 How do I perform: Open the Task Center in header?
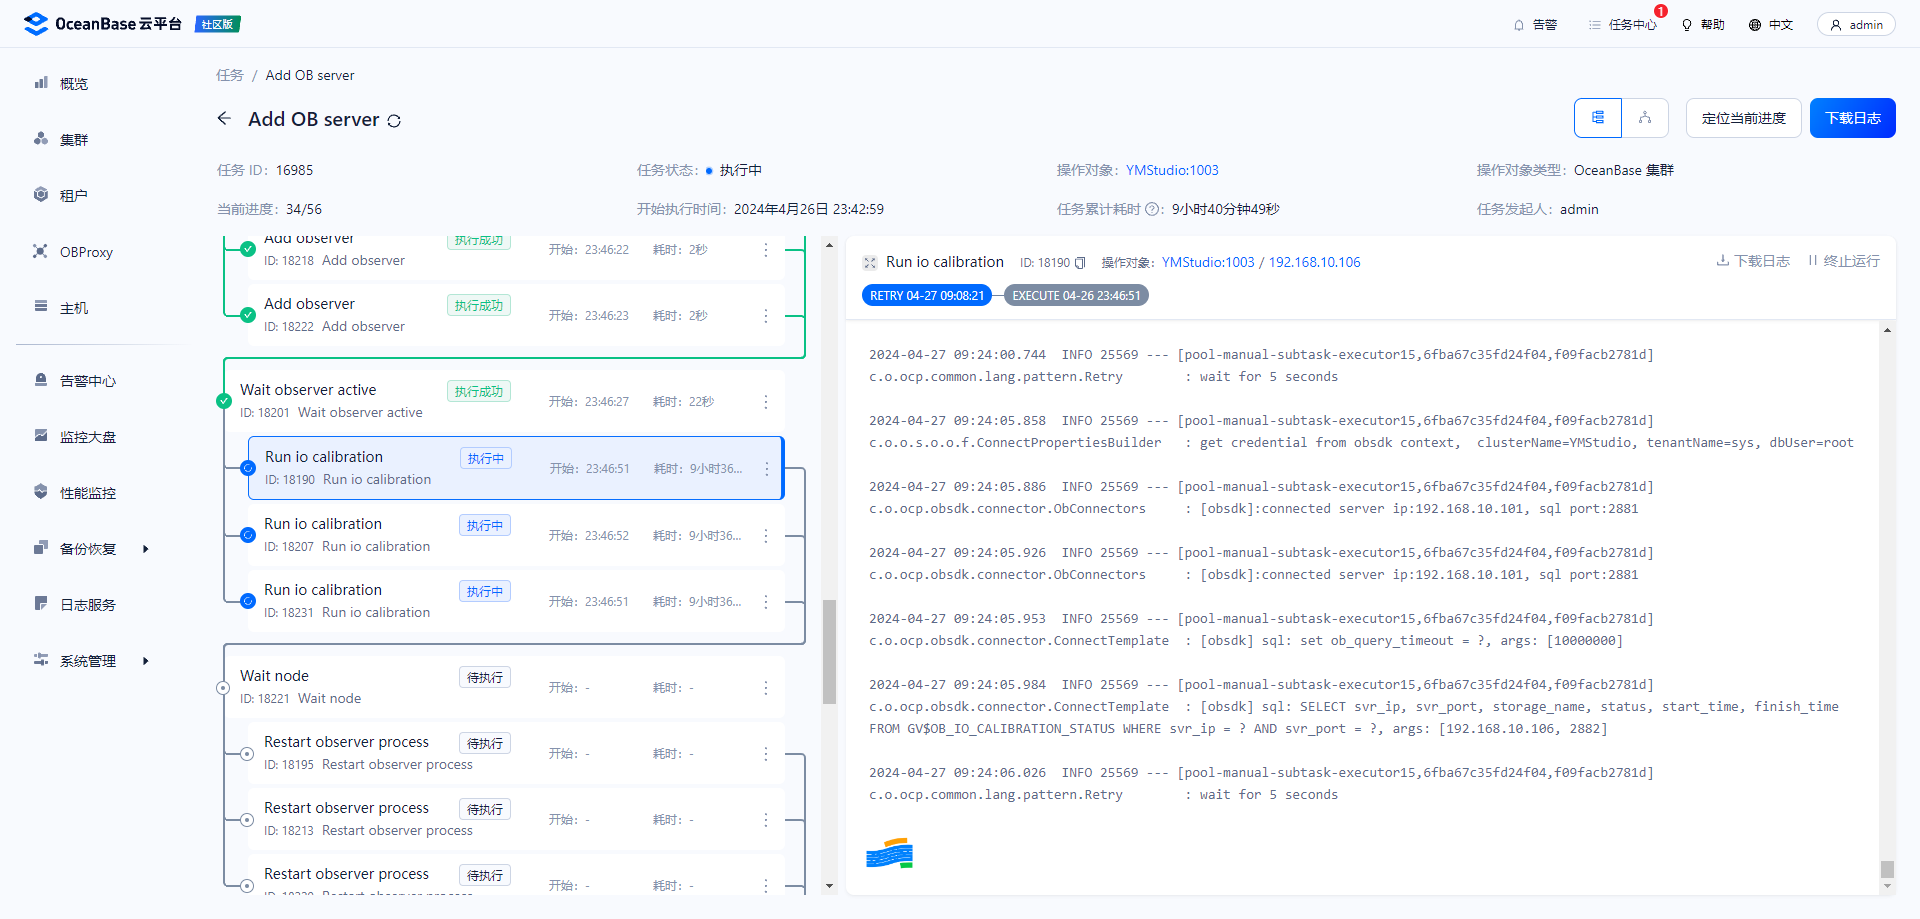[1622, 25]
